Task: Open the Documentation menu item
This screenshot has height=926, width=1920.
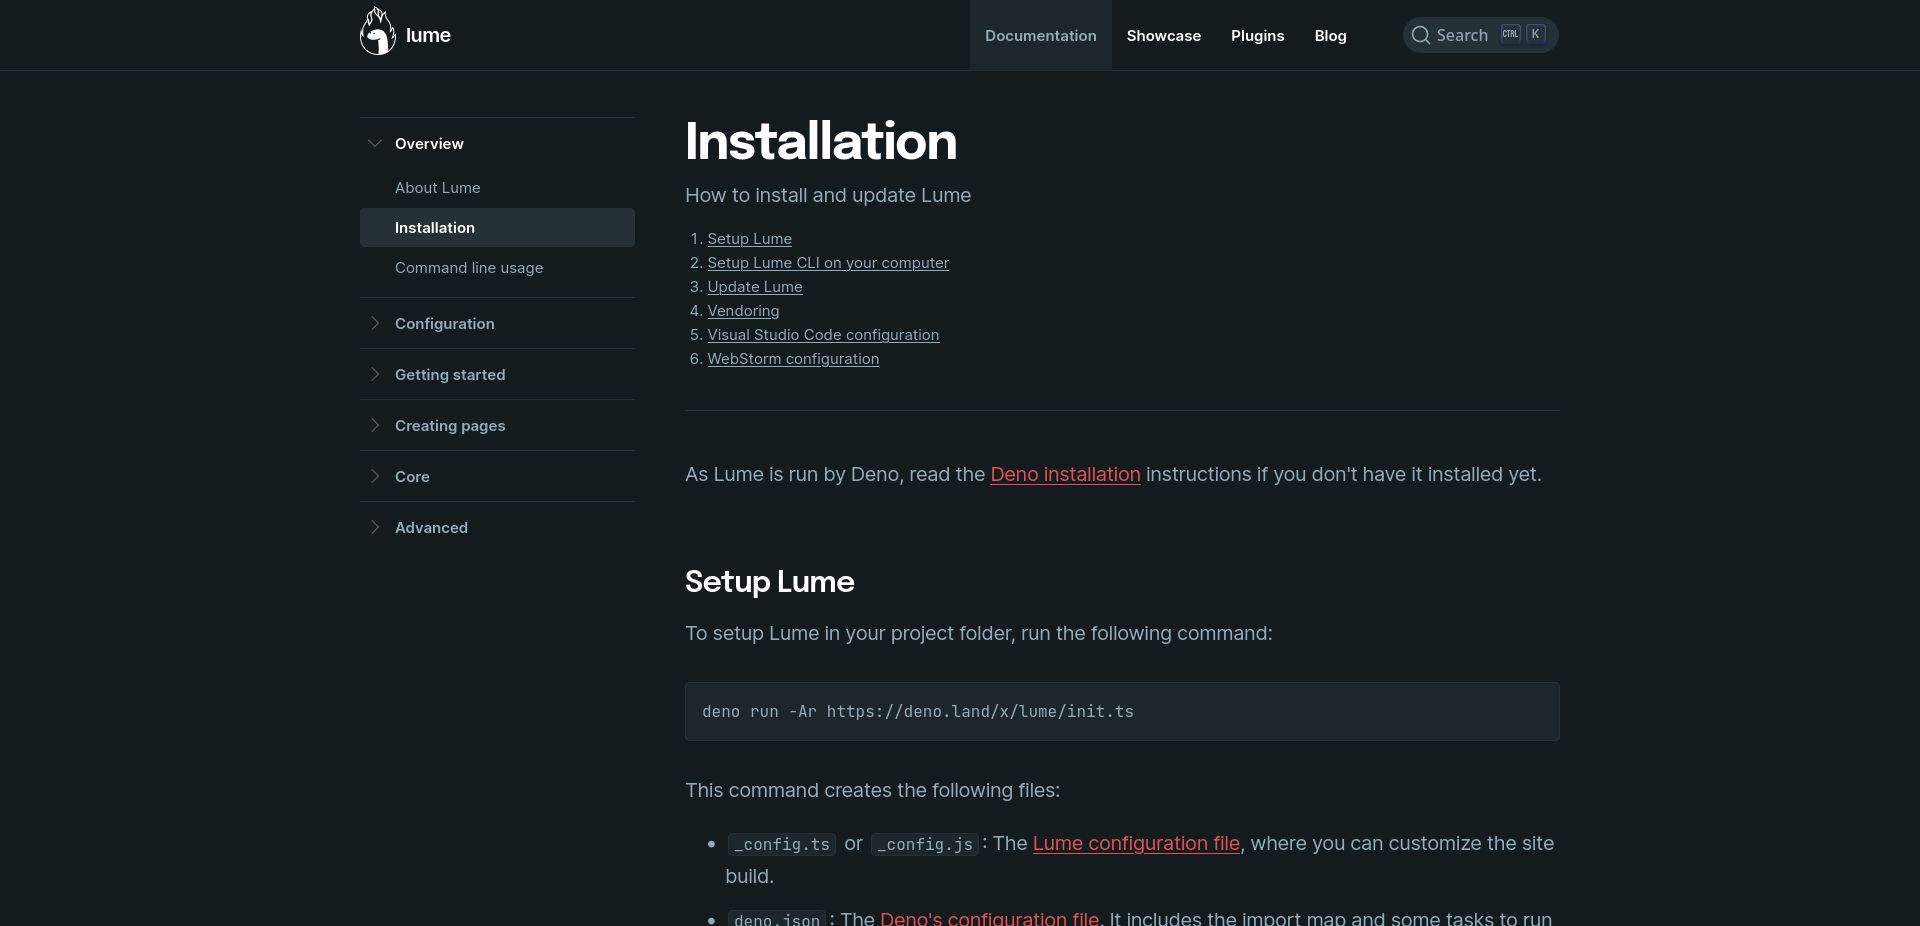Action: (1040, 35)
